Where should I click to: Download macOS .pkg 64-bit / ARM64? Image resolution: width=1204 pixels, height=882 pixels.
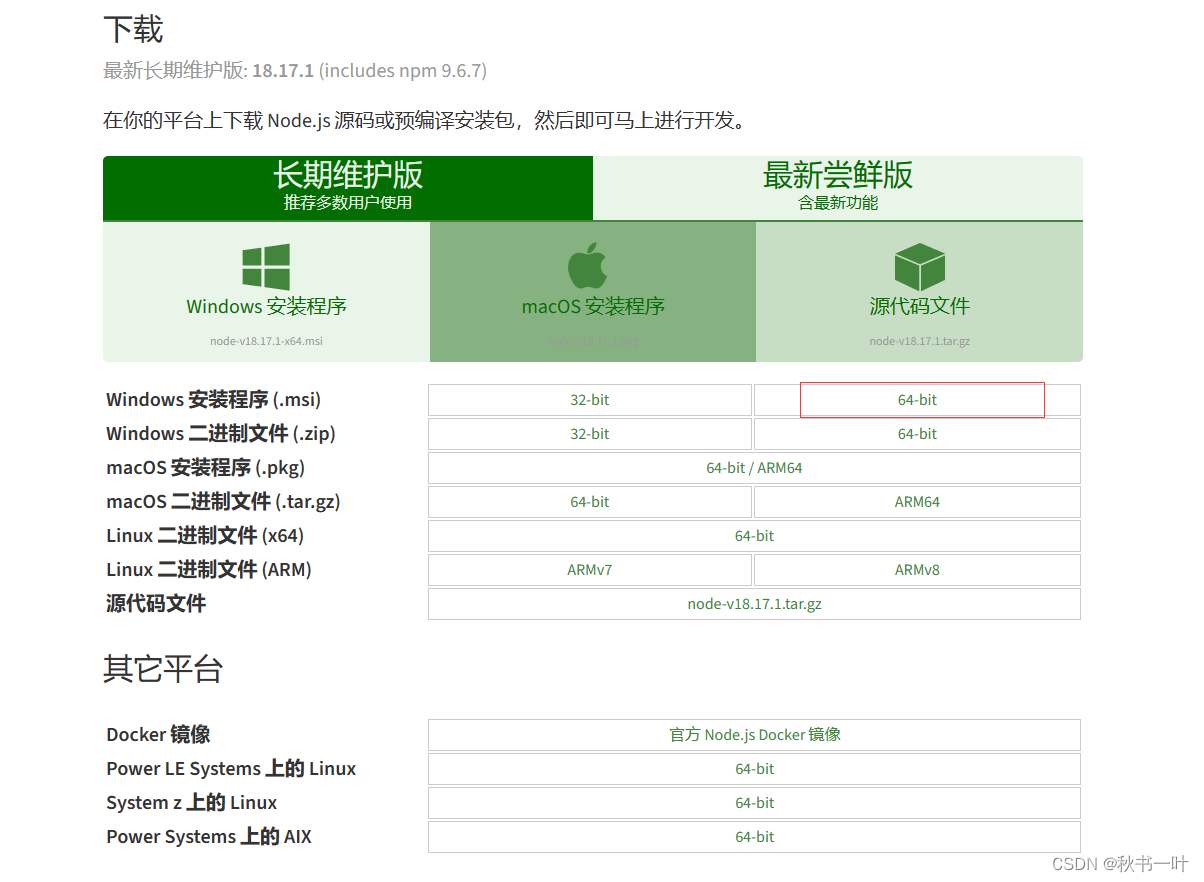[754, 468]
